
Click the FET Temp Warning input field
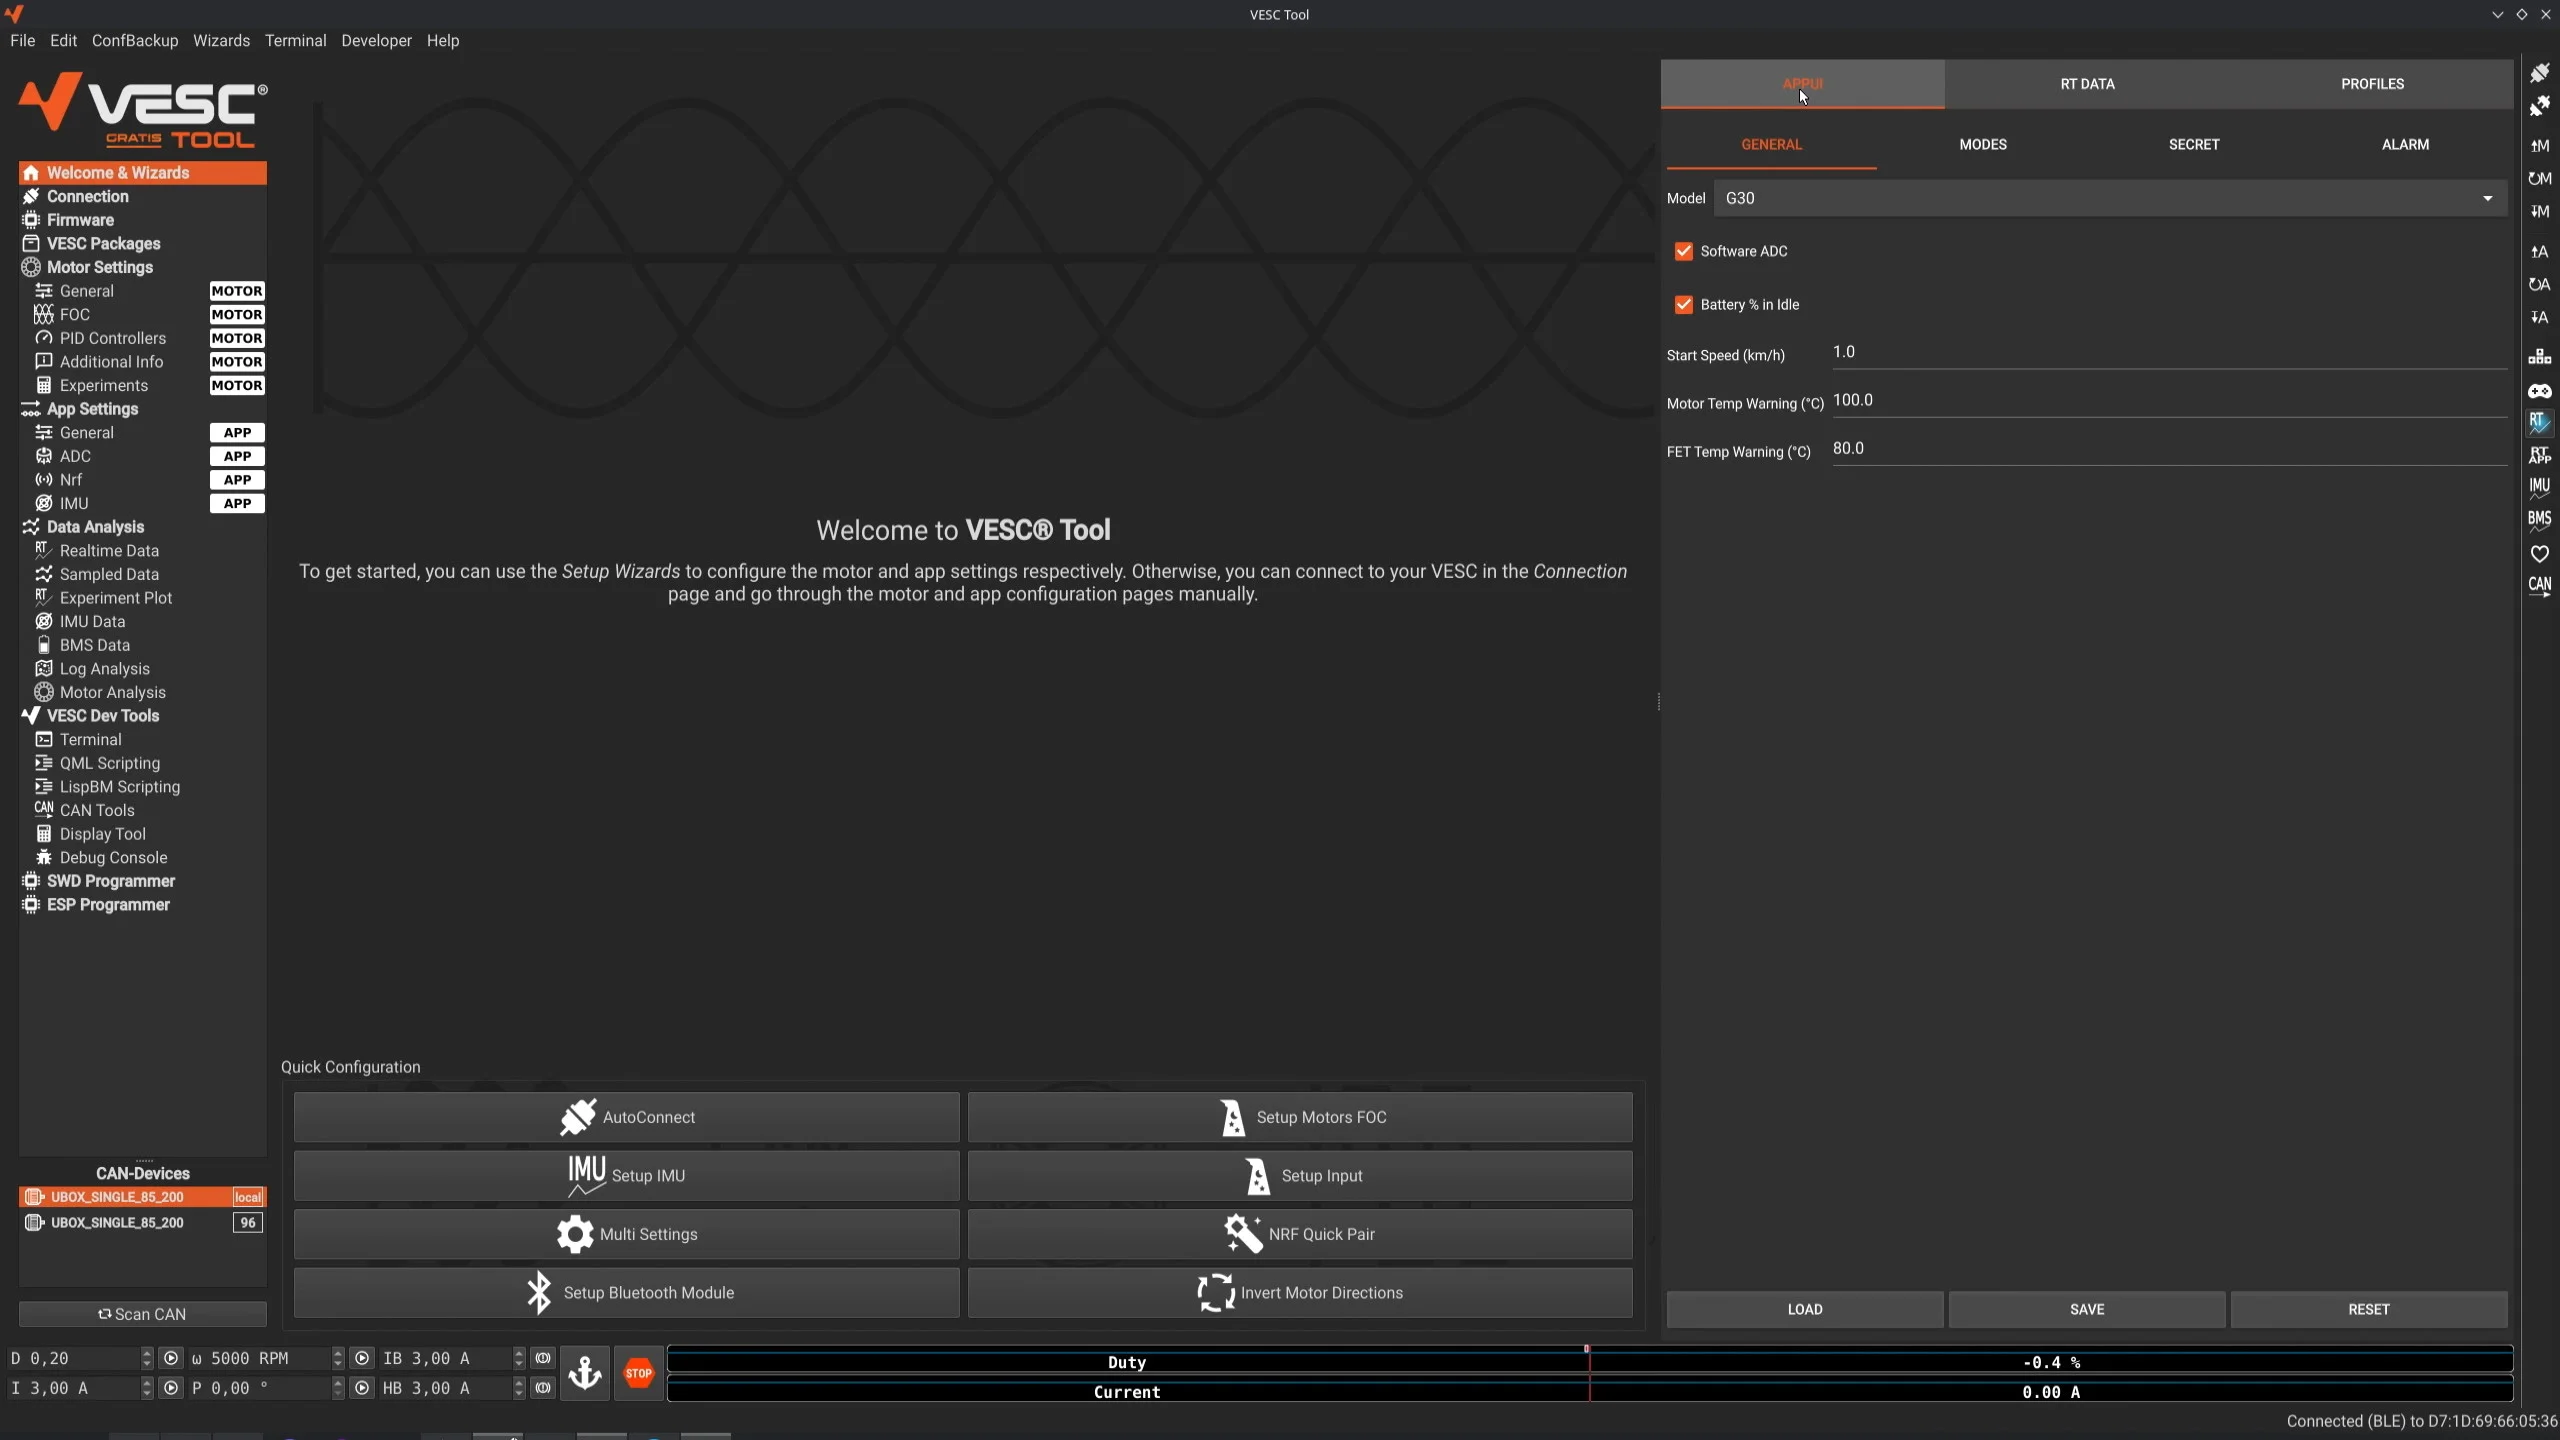point(2169,449)
